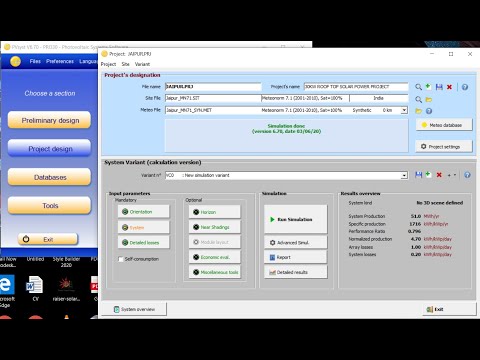Viewport: 480px width, 360px height.
Task: Open the raiser-solar desktop icon
Action: [x=66, y=289]
